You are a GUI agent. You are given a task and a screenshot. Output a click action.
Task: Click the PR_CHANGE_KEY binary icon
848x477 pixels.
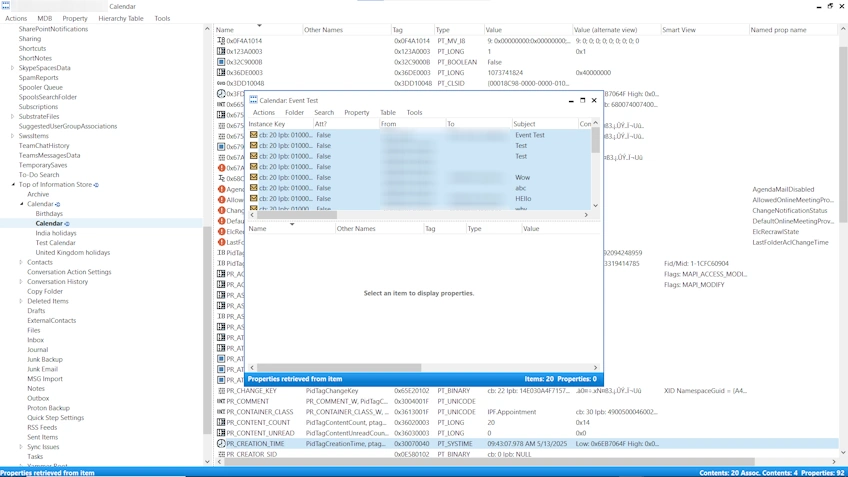221,390
